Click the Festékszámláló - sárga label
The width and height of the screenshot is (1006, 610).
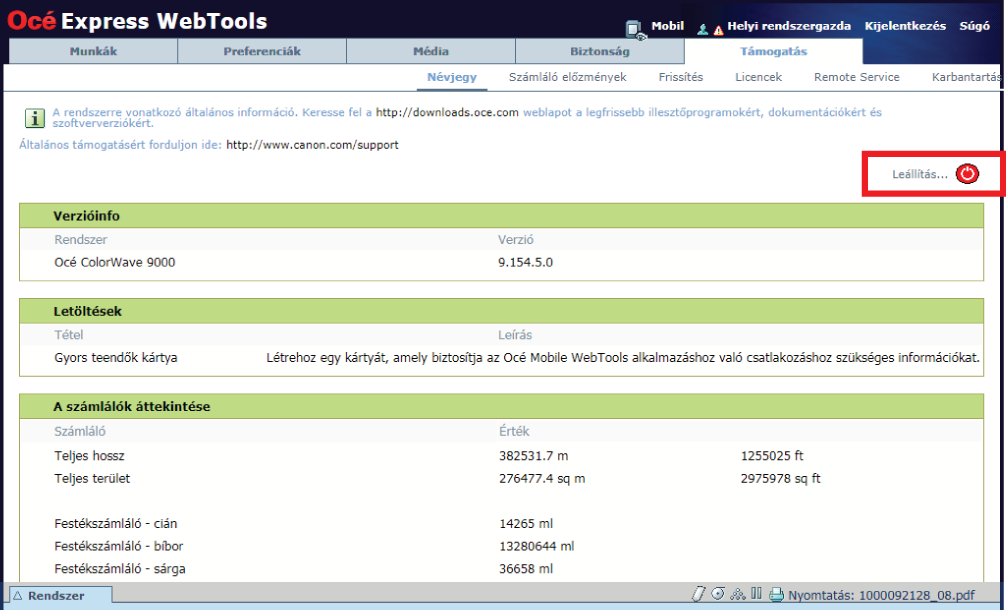point(120,568)
